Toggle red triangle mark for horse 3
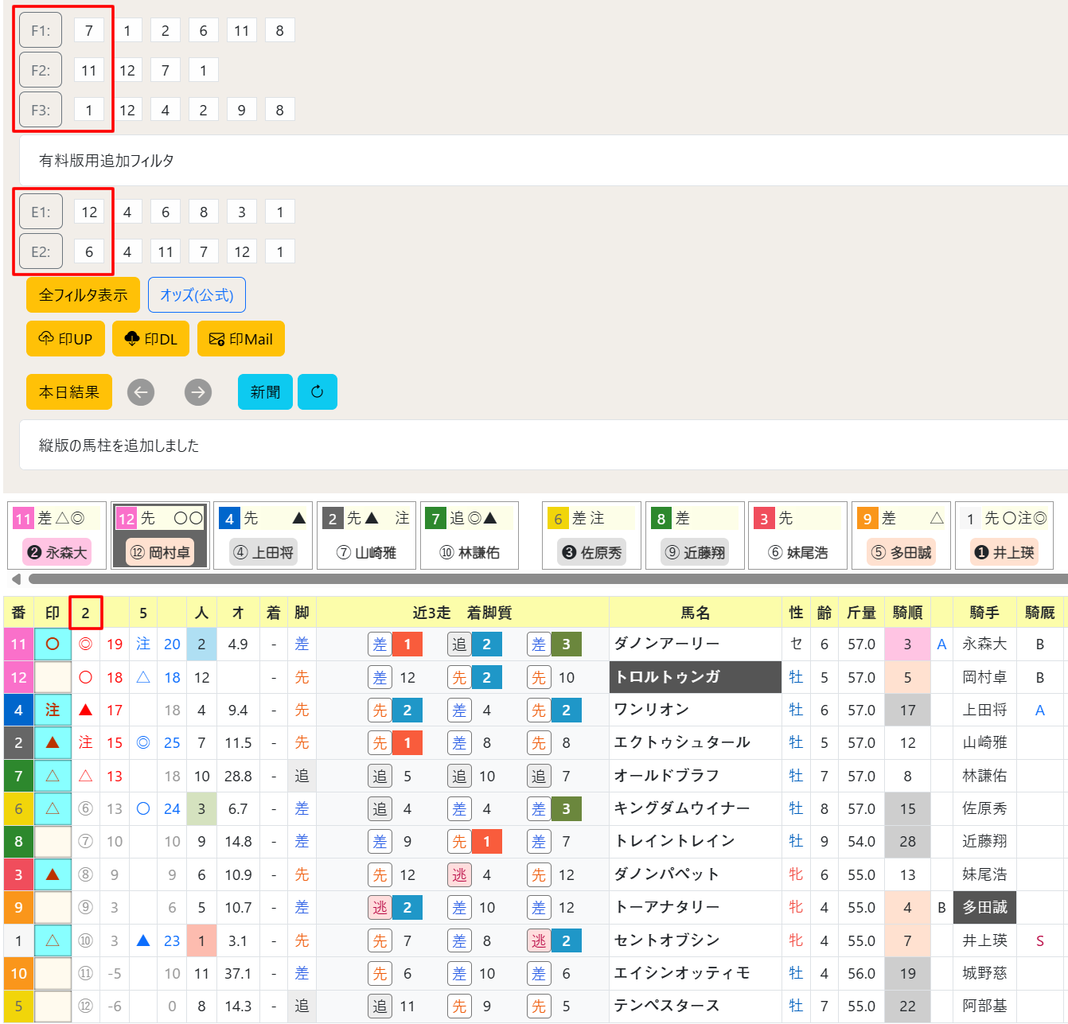 pos(52,875)
